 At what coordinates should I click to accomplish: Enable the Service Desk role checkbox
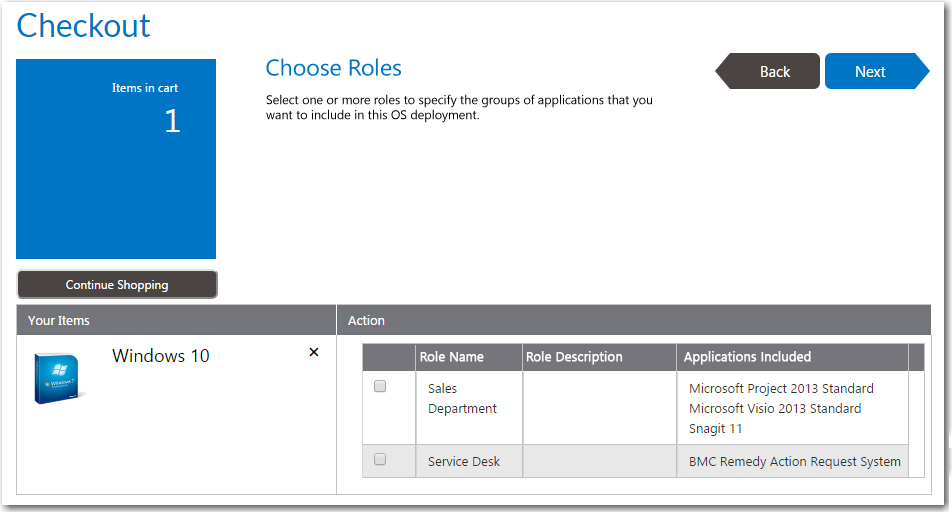point(380,459)
